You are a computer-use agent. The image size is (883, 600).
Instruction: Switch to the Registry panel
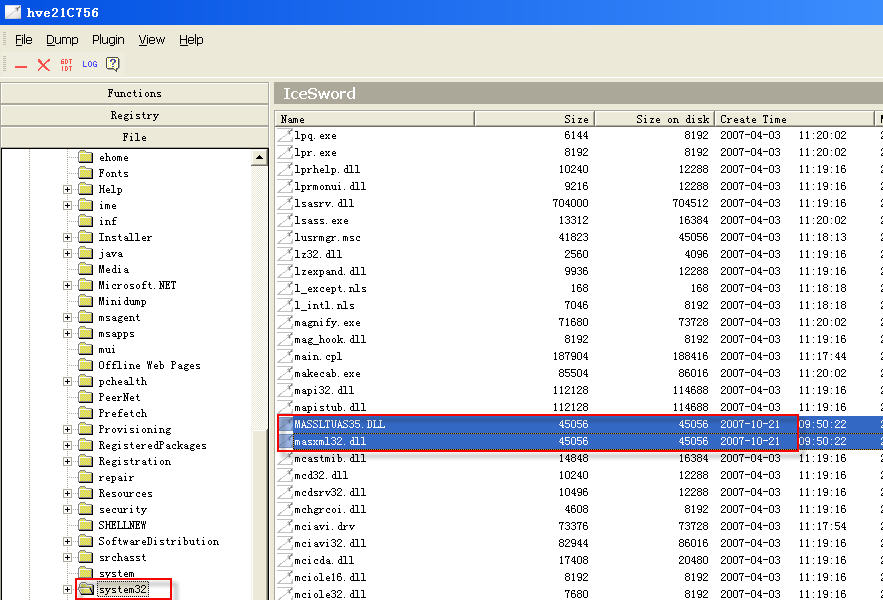135,115
